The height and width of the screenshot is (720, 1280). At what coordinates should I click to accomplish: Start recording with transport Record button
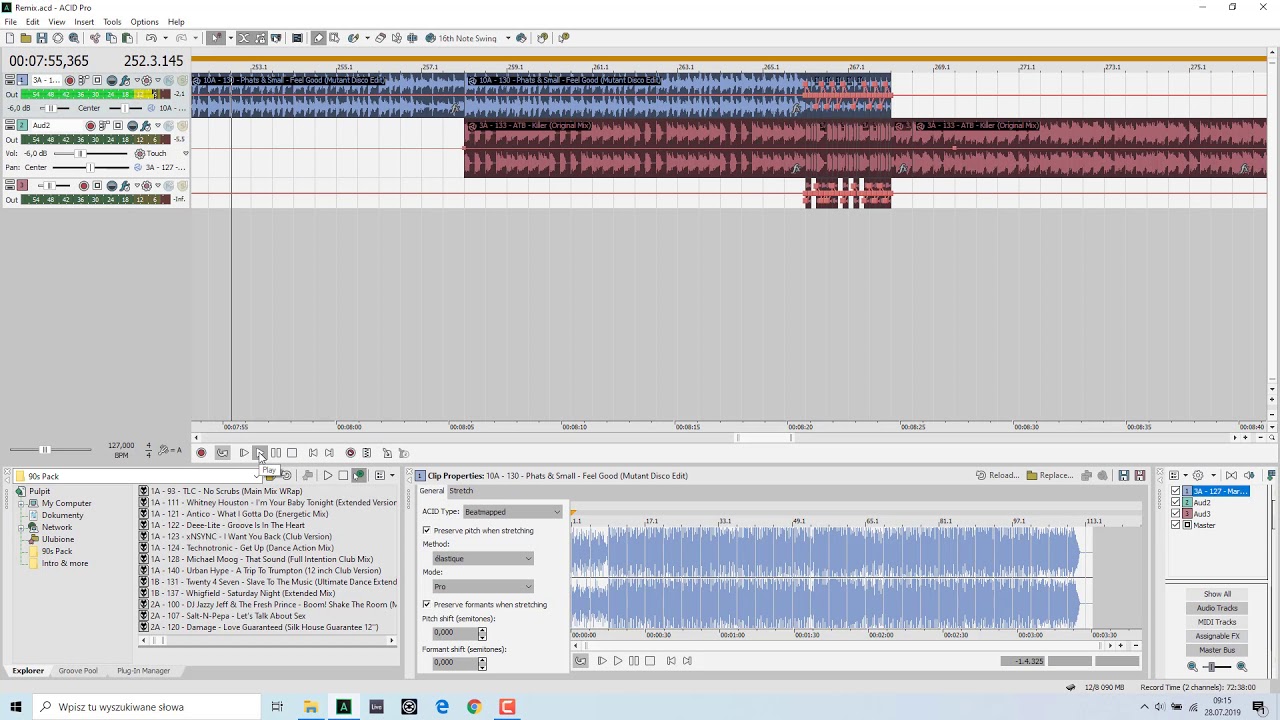tap(201, 453)
